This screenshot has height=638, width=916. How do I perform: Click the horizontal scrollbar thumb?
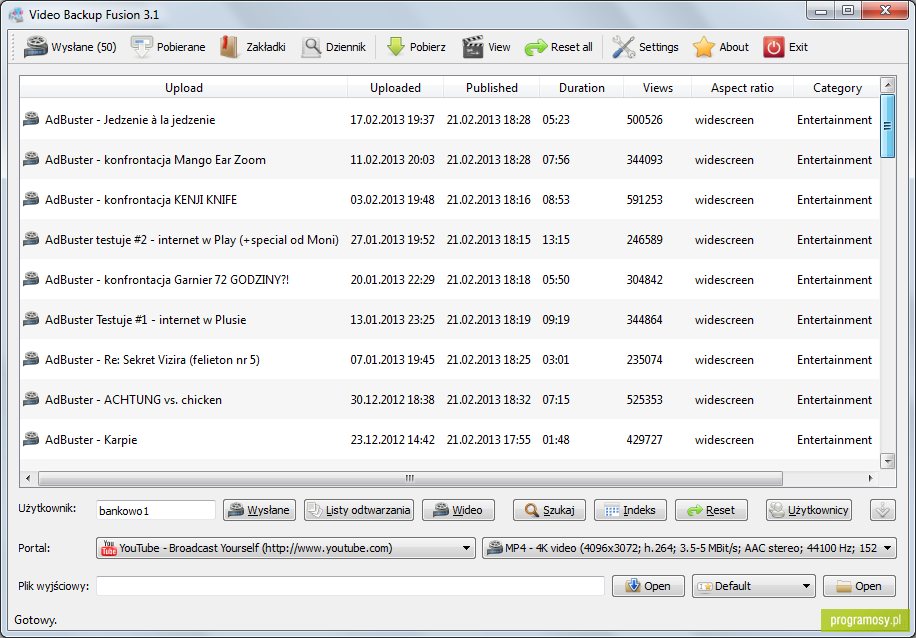point(410,478)
